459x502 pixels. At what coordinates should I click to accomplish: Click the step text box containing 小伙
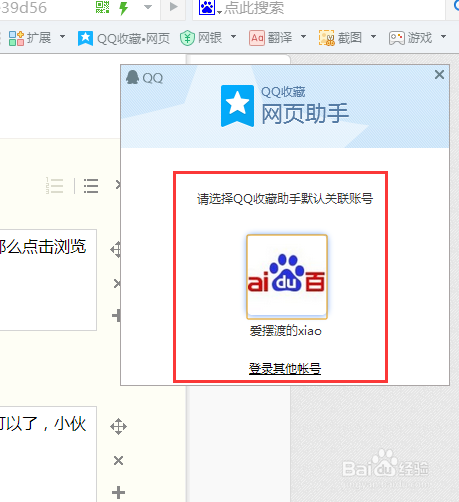coord(48,454)
